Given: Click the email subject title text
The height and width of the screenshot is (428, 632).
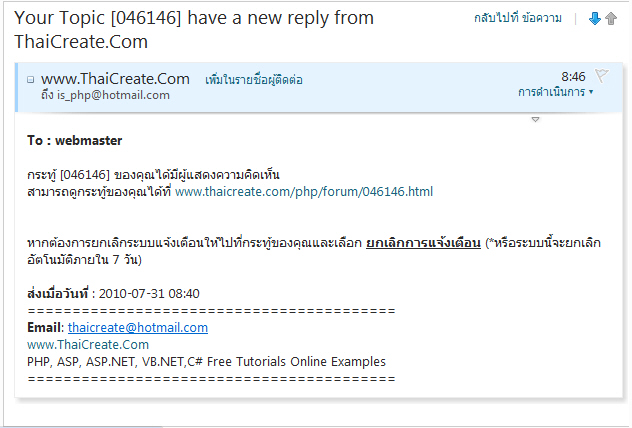Looking at the screenshot, I should click(x=194, y=29).
